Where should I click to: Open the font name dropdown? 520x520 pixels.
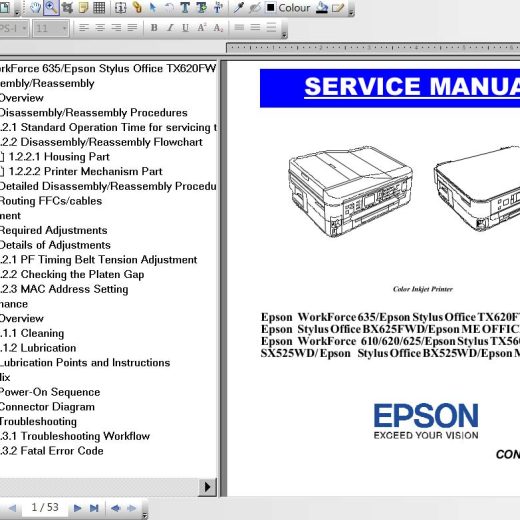(x=13, y=28)
